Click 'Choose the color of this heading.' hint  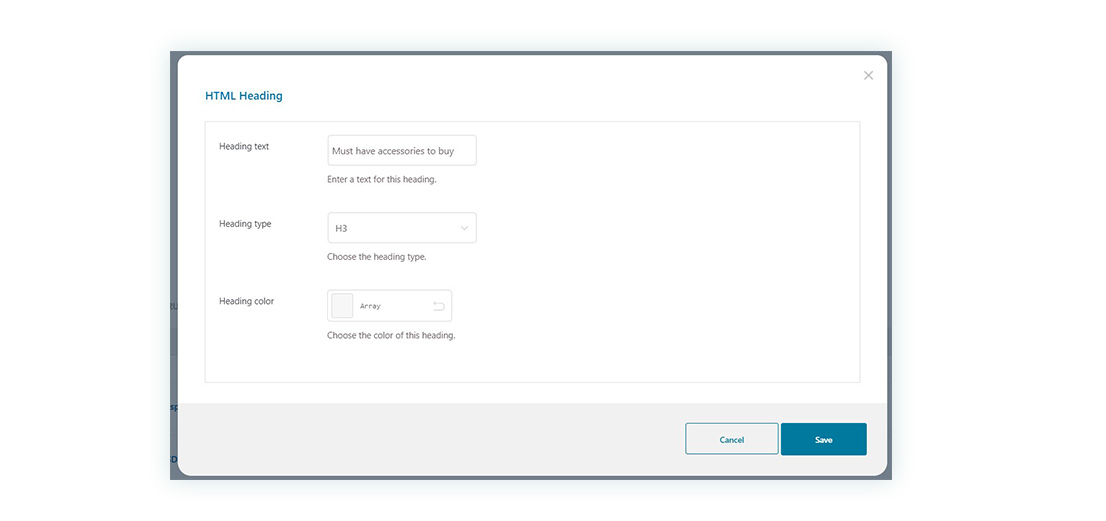click(x=391, y=336)
